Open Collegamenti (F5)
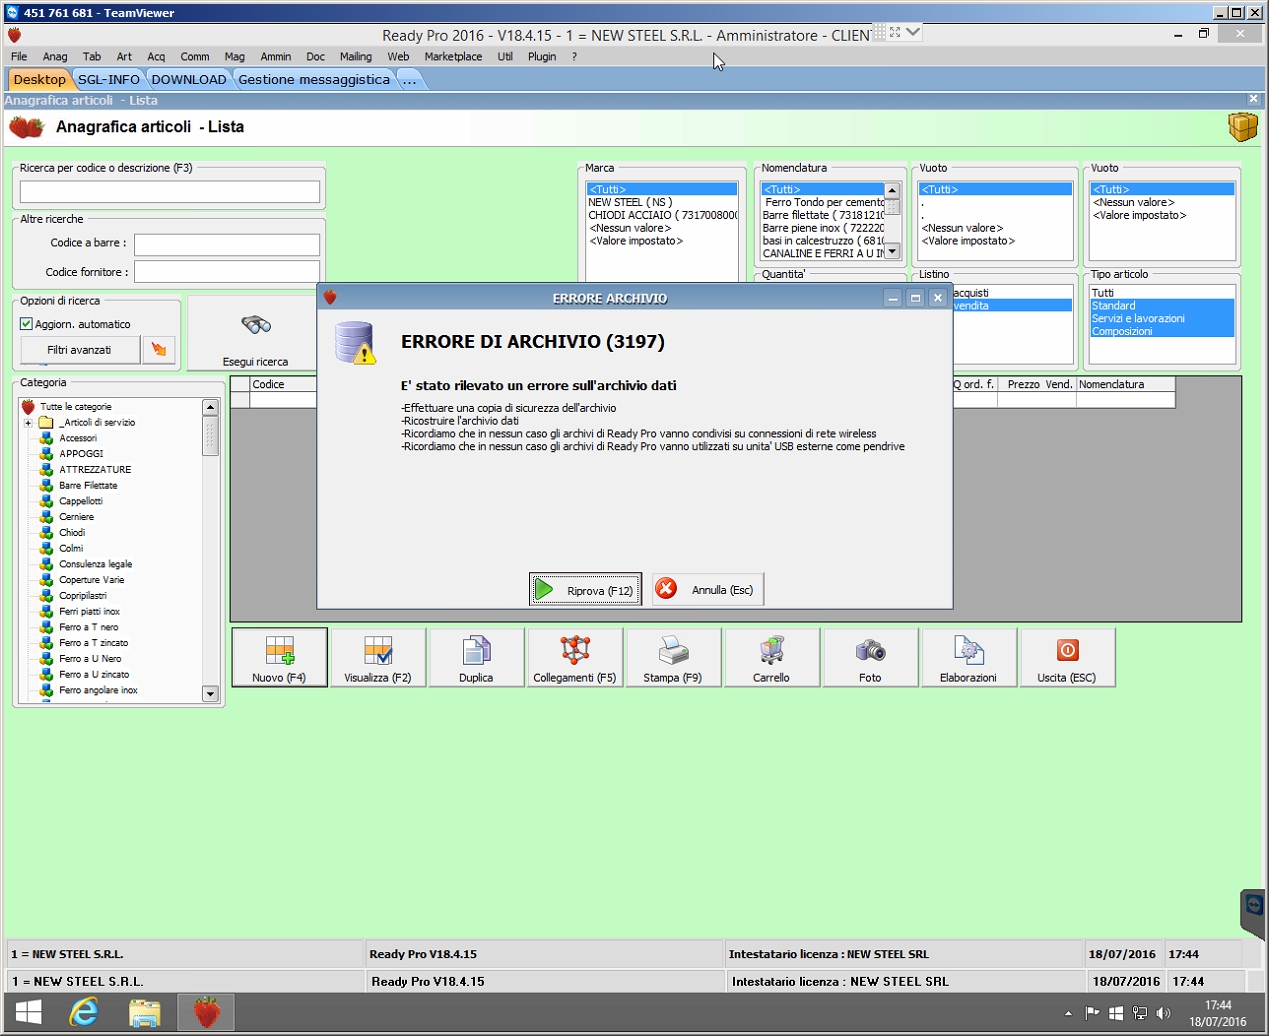The width and height of the screenshot is (1269, 1036). point(575,657)
